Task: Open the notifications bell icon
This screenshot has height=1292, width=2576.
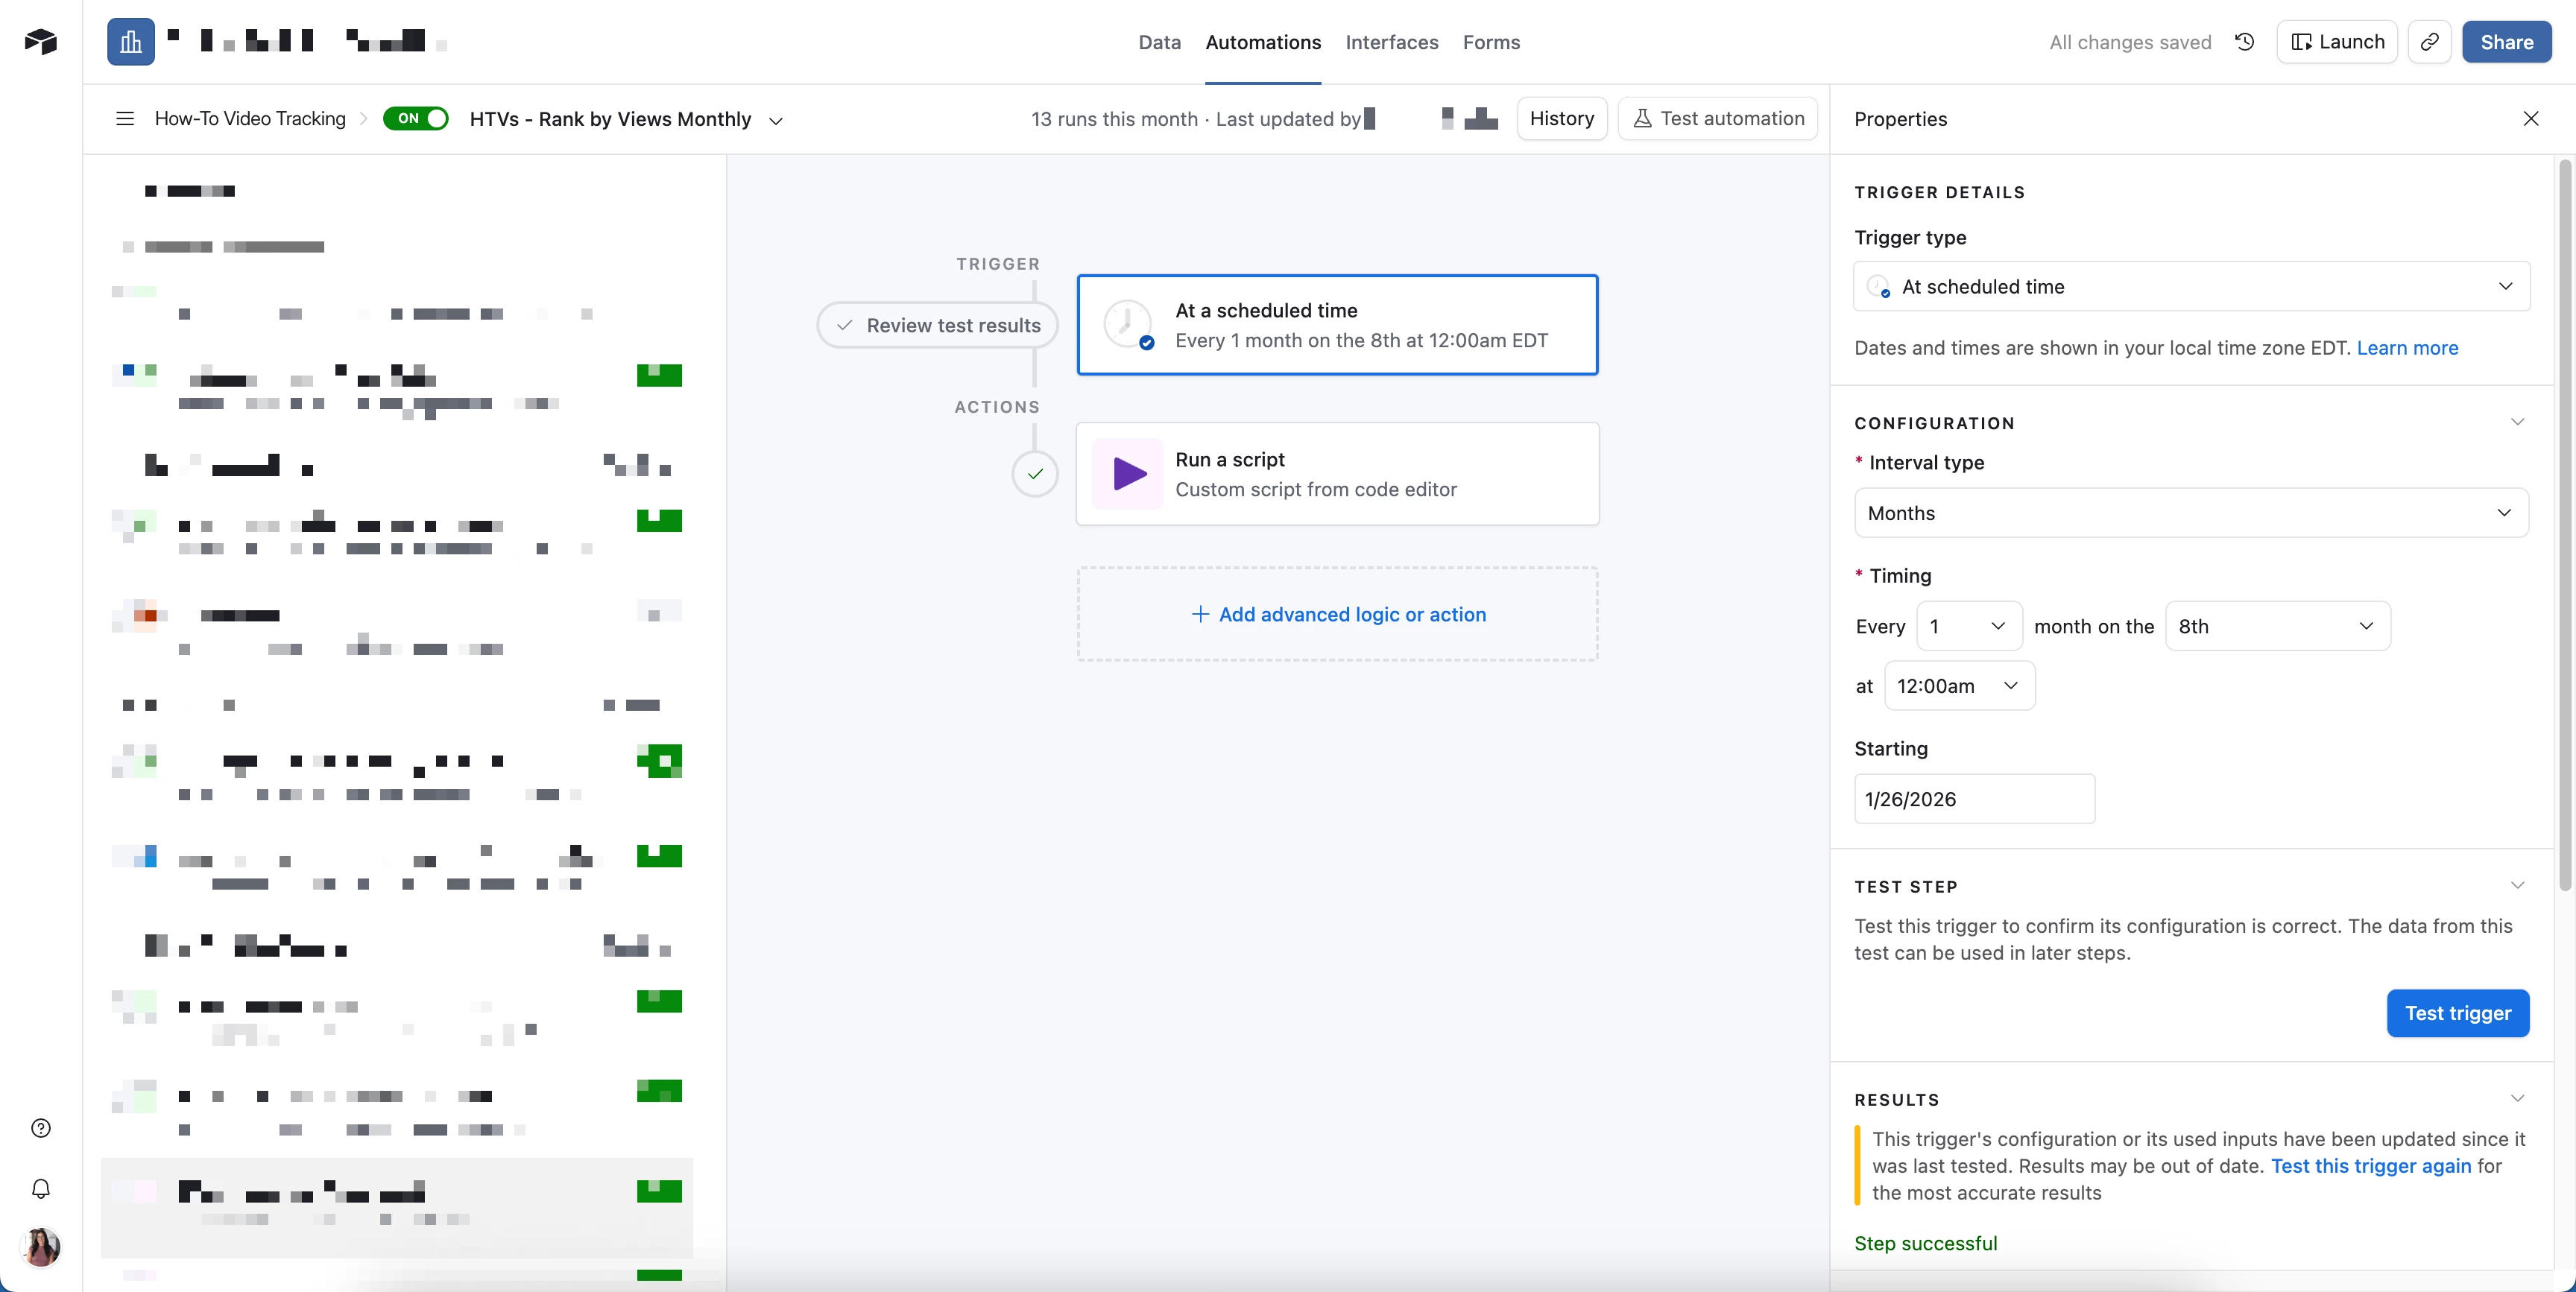Action: 41,1188
